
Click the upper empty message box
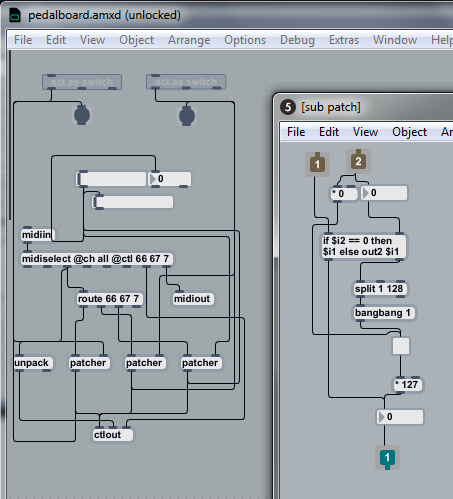(x=112, y=179)
